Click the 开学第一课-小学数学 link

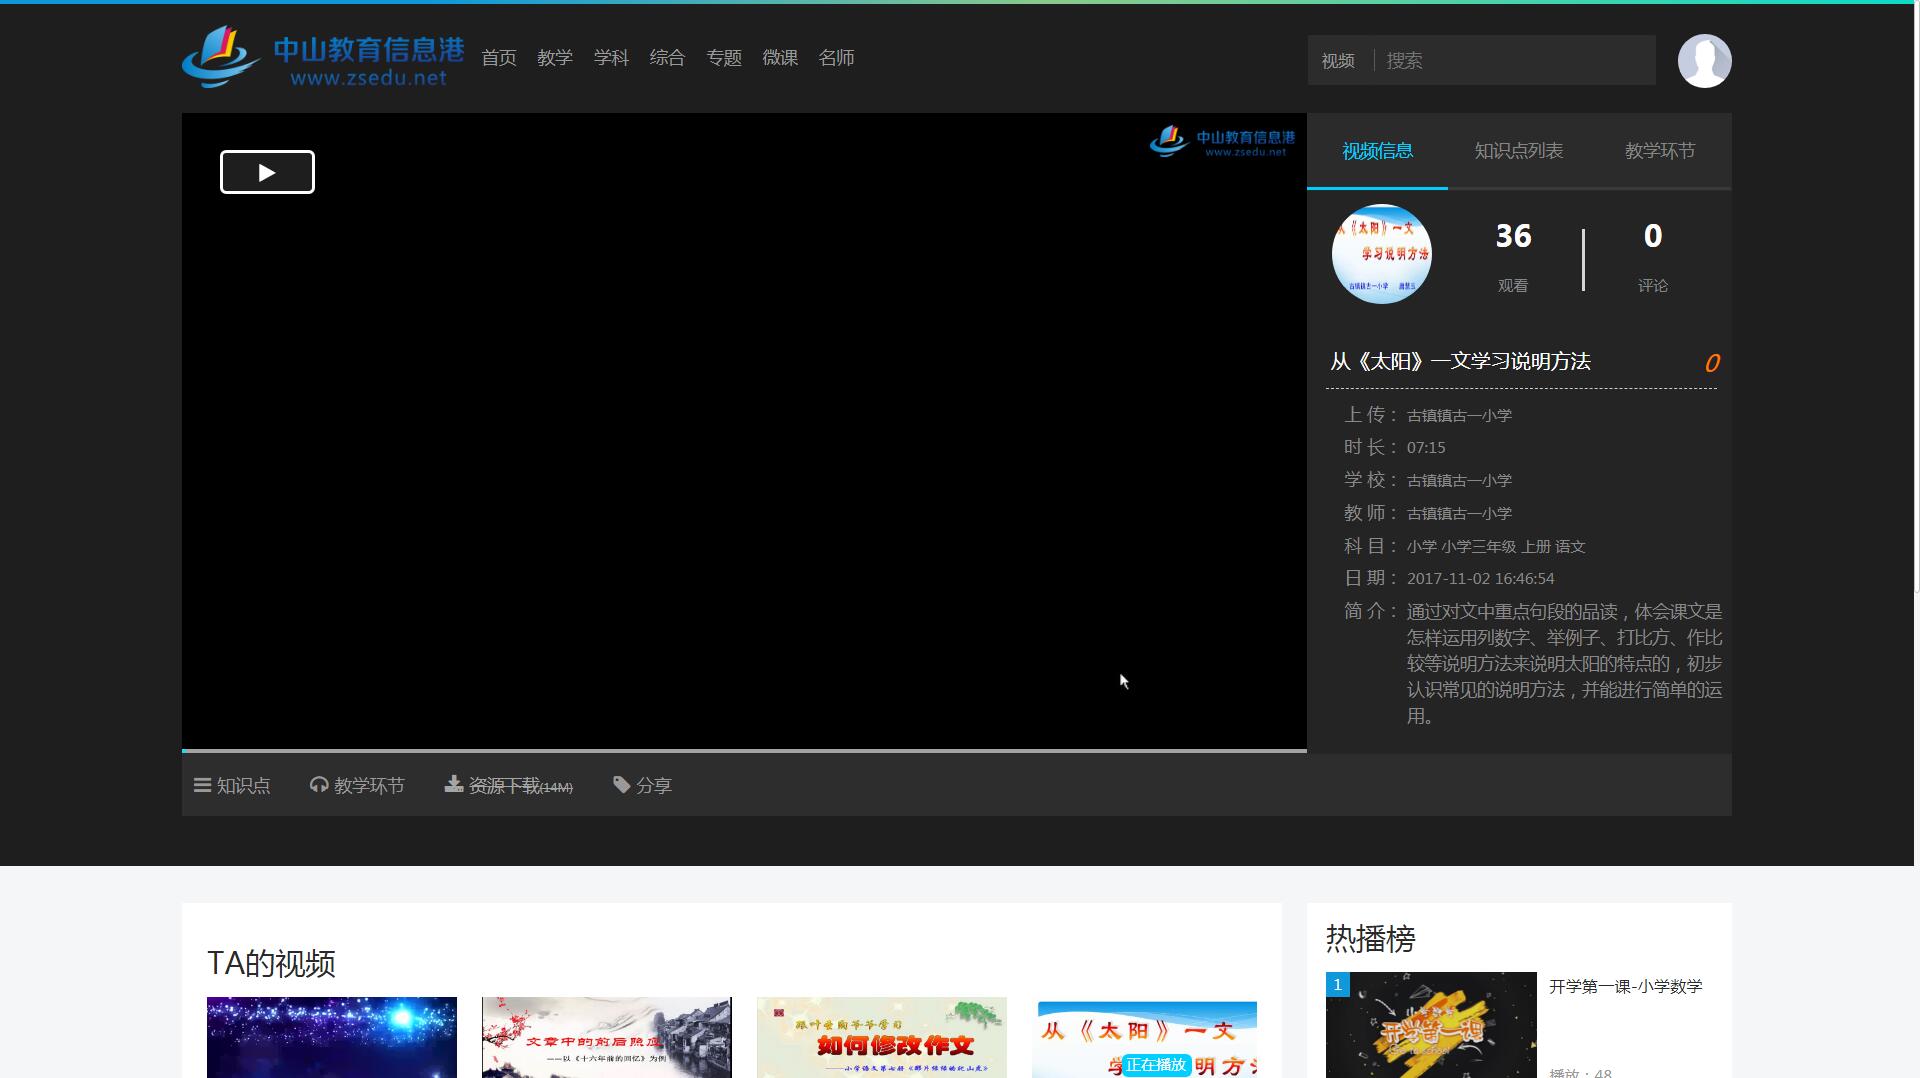[x=1625, y=987]
